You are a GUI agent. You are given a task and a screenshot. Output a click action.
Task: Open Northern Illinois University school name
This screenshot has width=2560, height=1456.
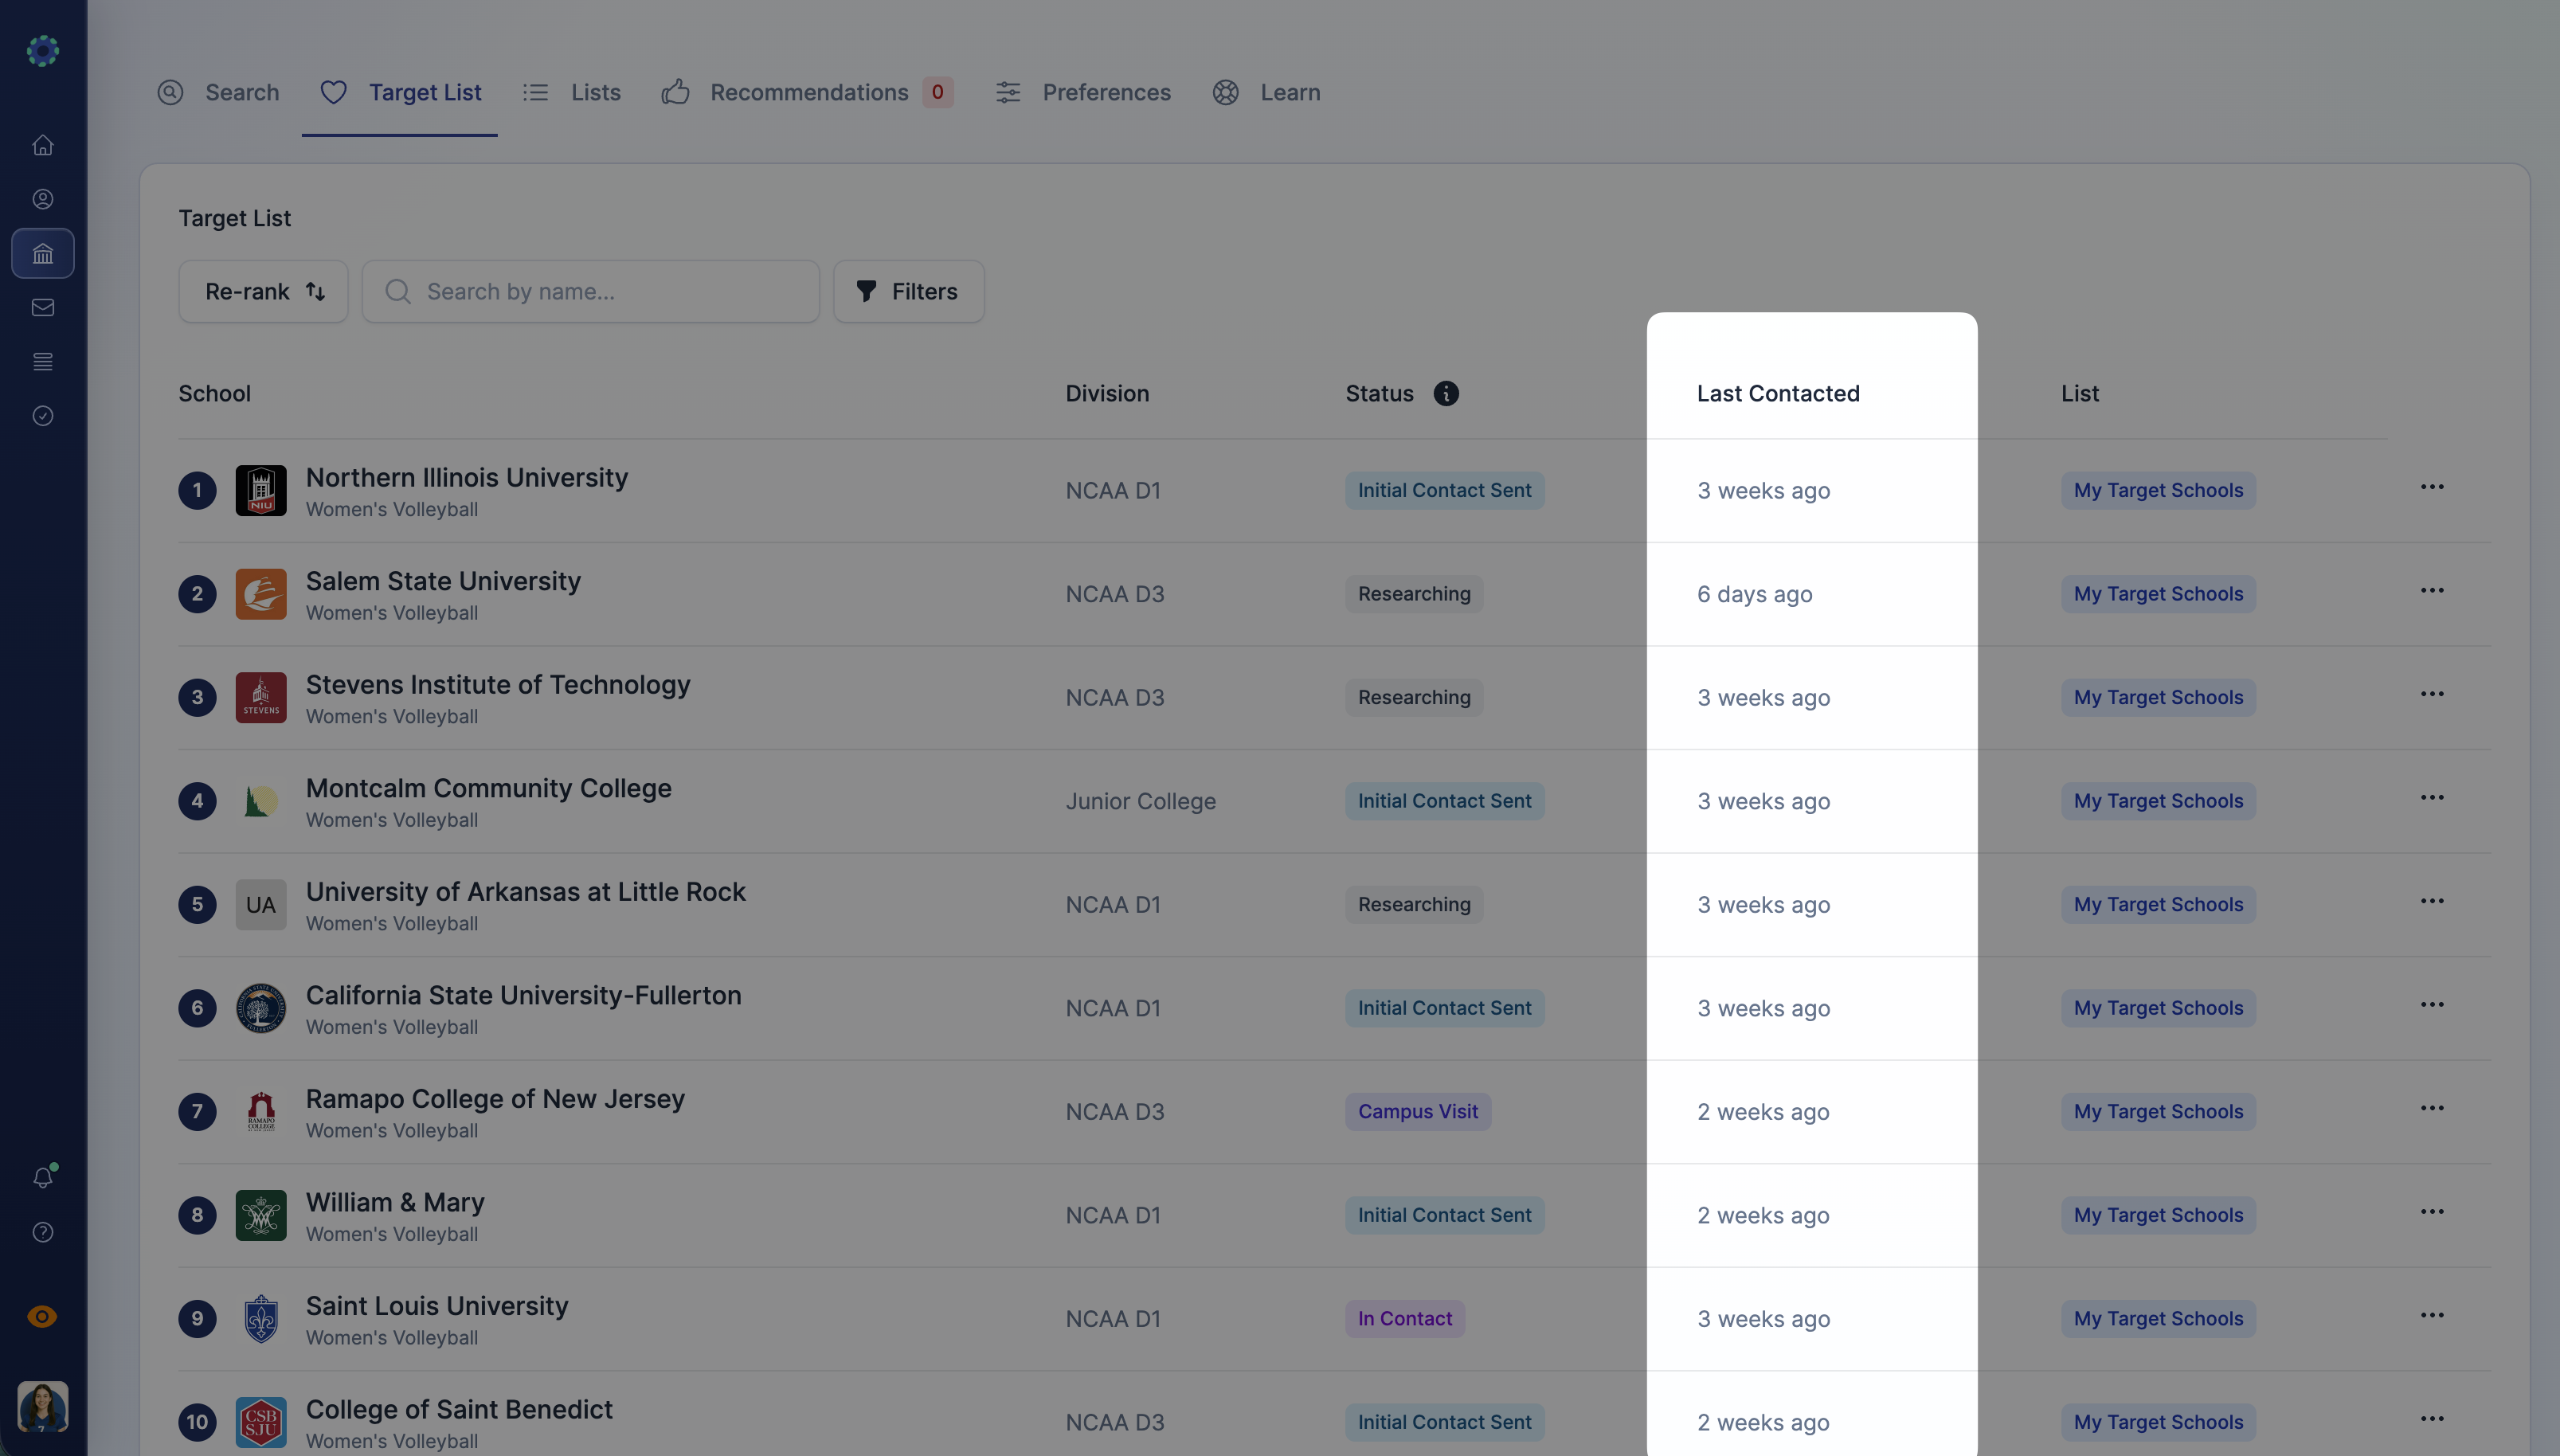point(467,477)
